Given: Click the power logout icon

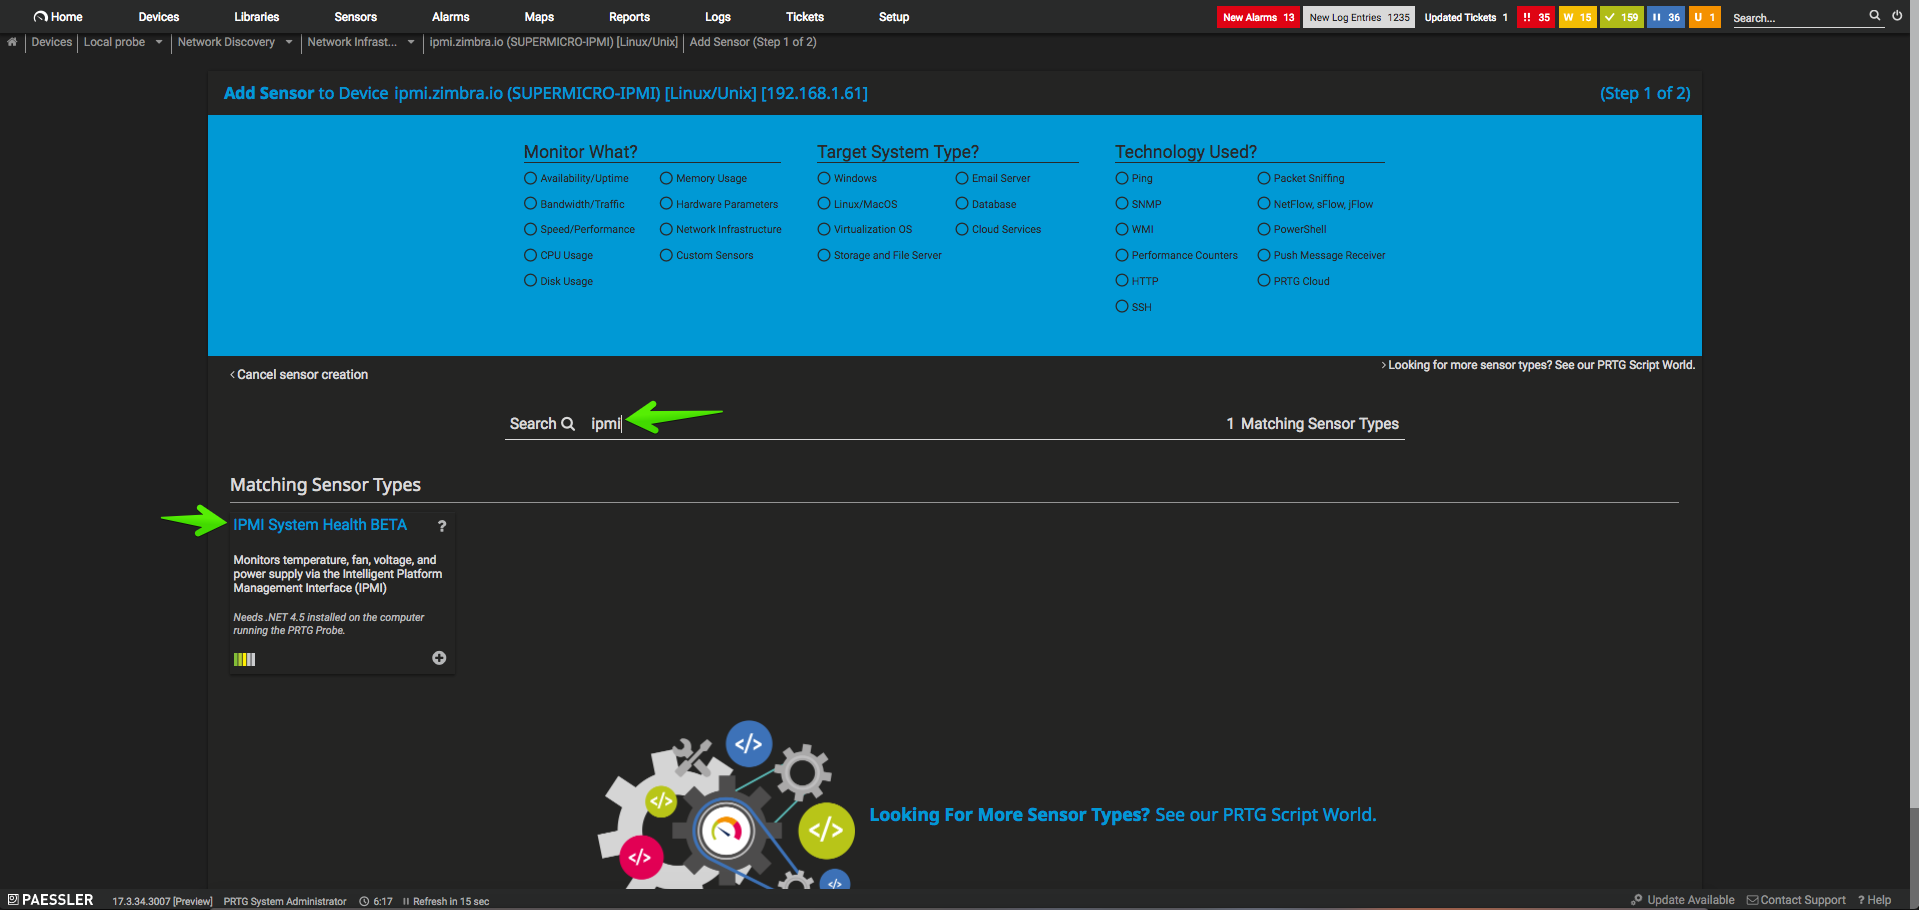Looking at the screenshot, I should [x=1897, y=16].
